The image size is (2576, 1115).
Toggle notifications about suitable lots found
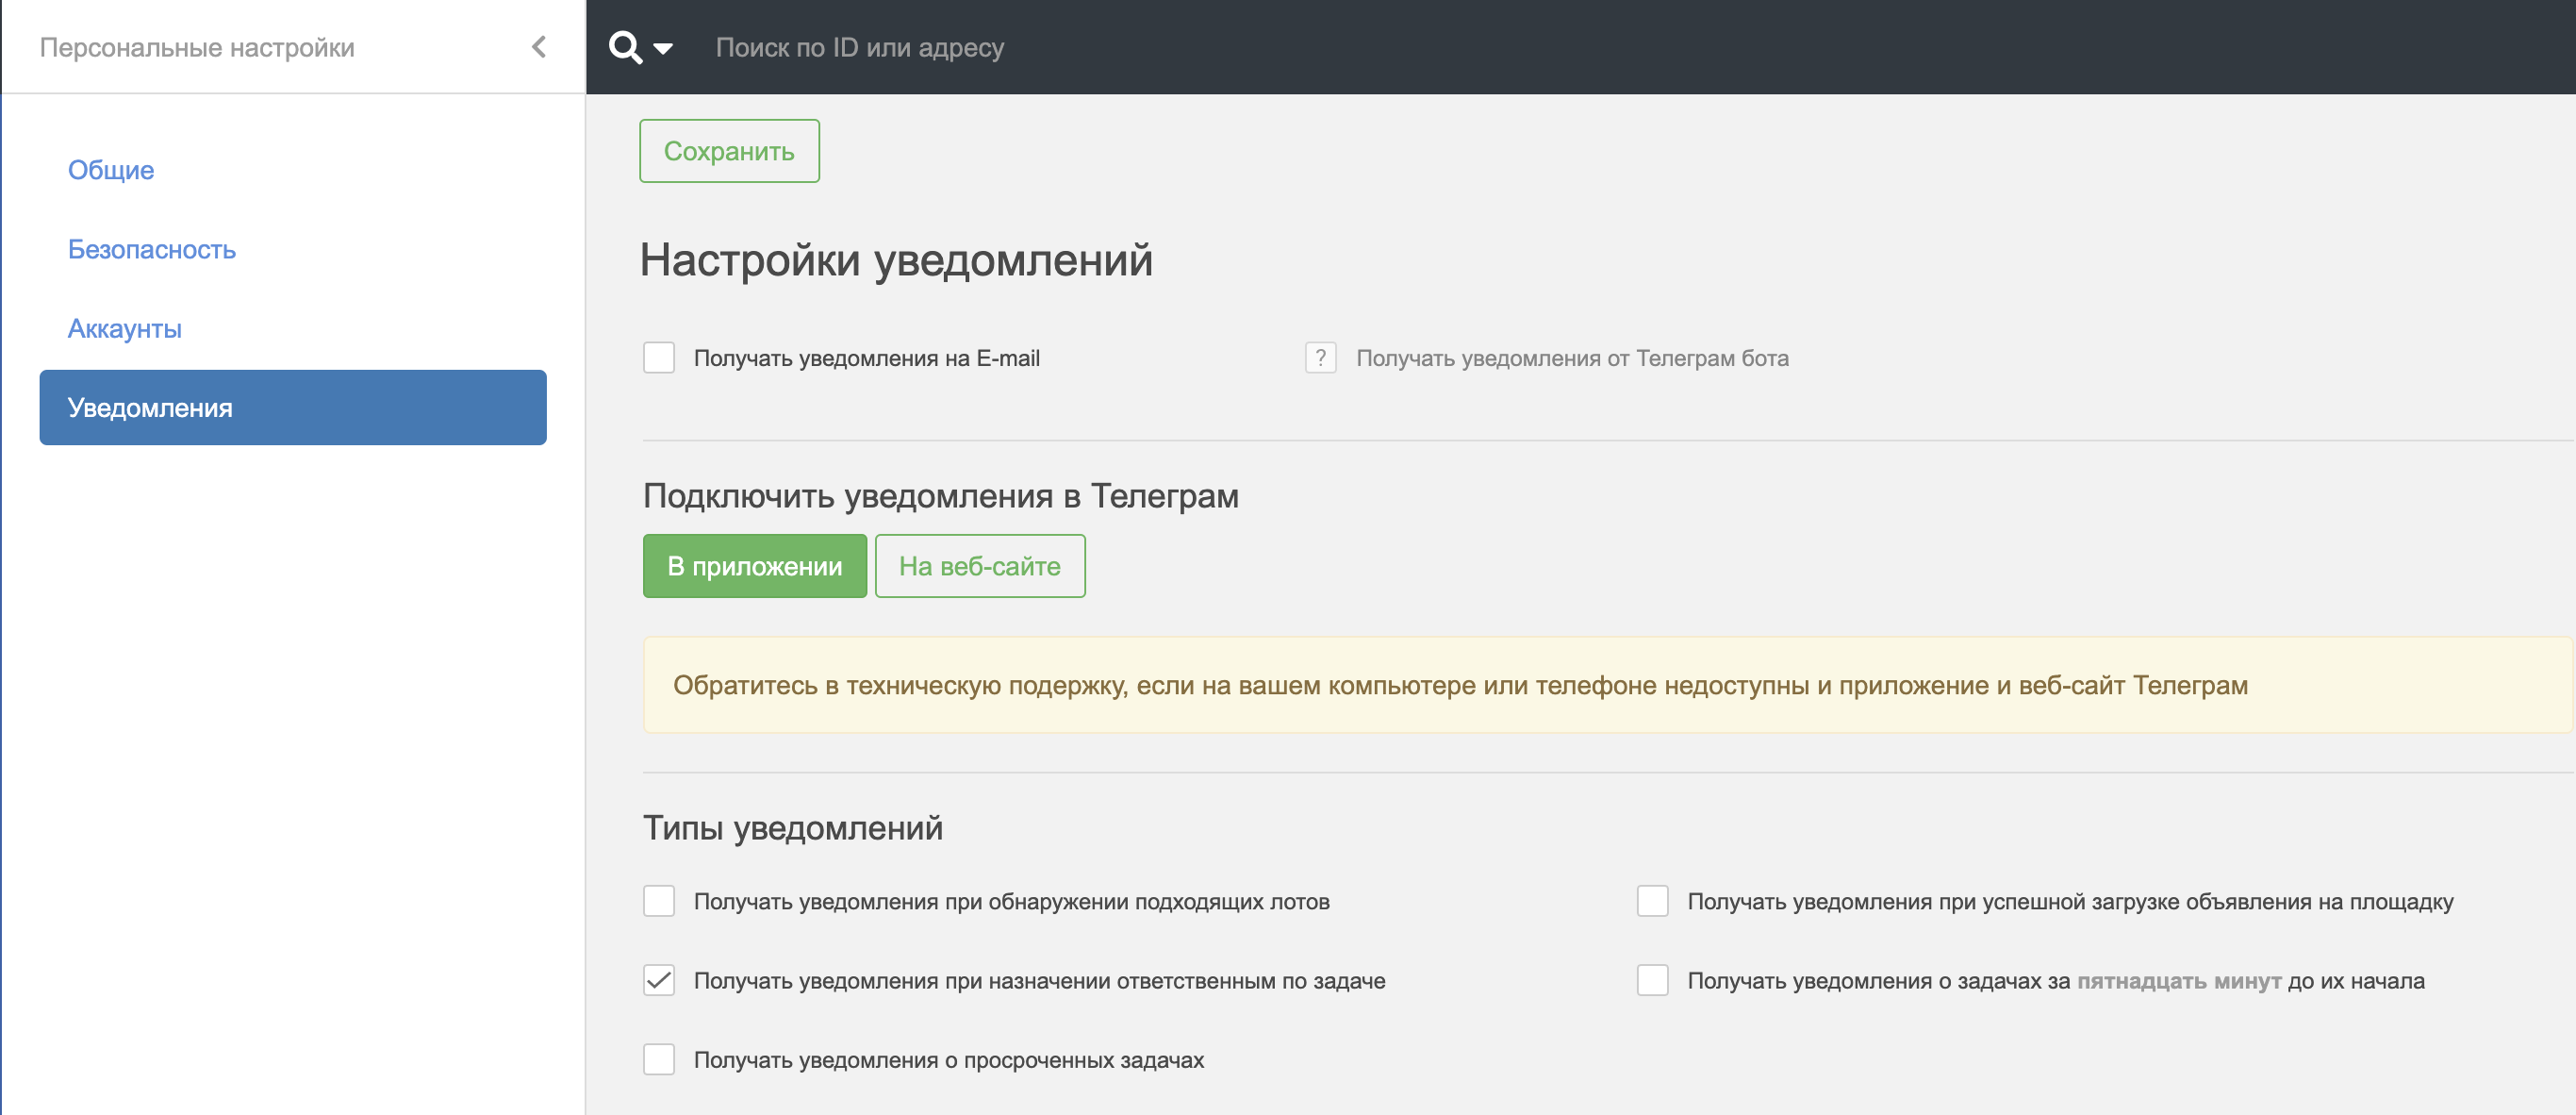pos(659,901)
